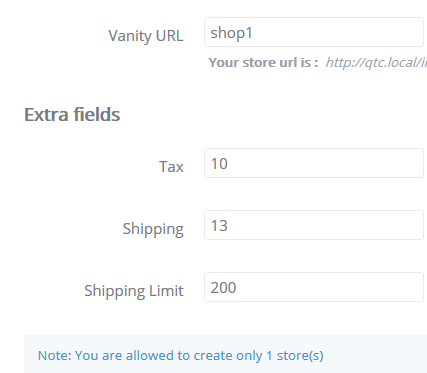
Task: Click the note about allowed store count
Action: (x=180, y=356)
